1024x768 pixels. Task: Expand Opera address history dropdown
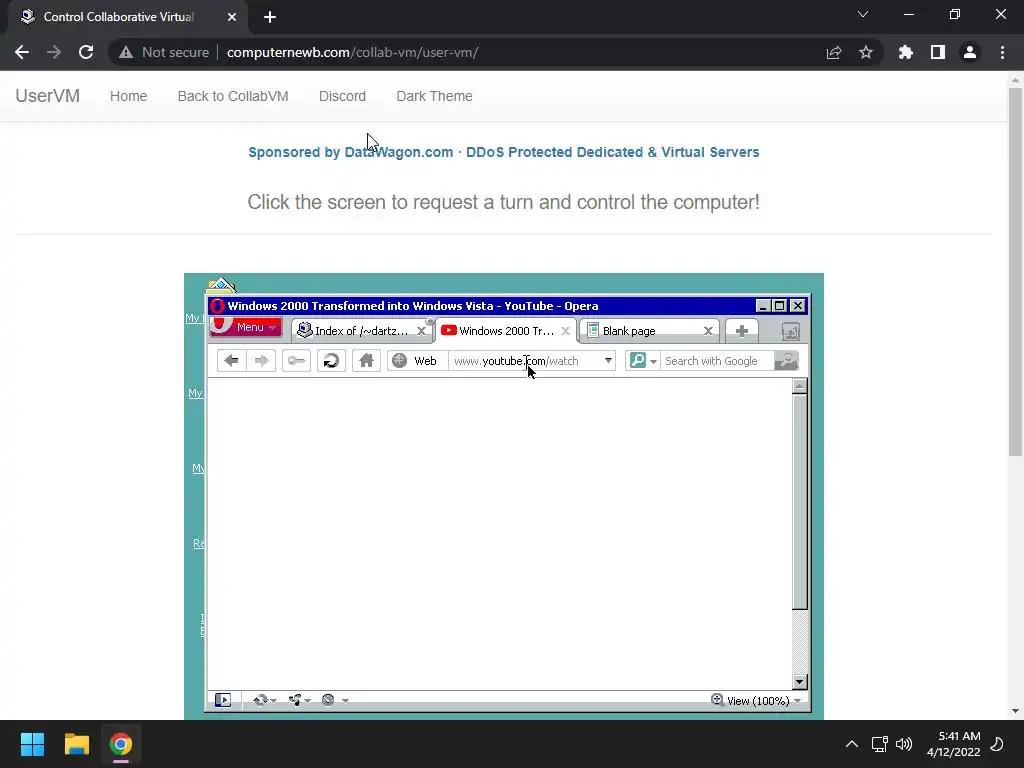(x=608, y=360)
